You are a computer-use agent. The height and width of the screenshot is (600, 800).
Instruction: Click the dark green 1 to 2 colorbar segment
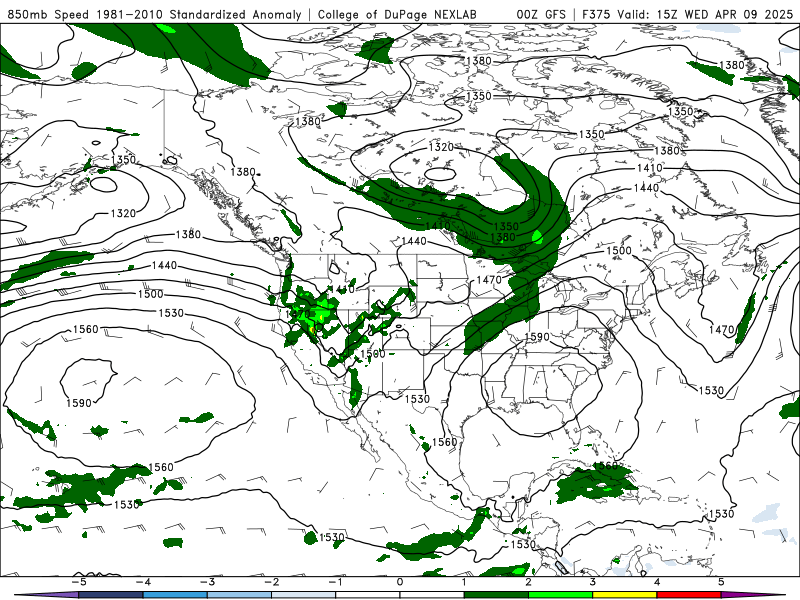pos(496,595)
